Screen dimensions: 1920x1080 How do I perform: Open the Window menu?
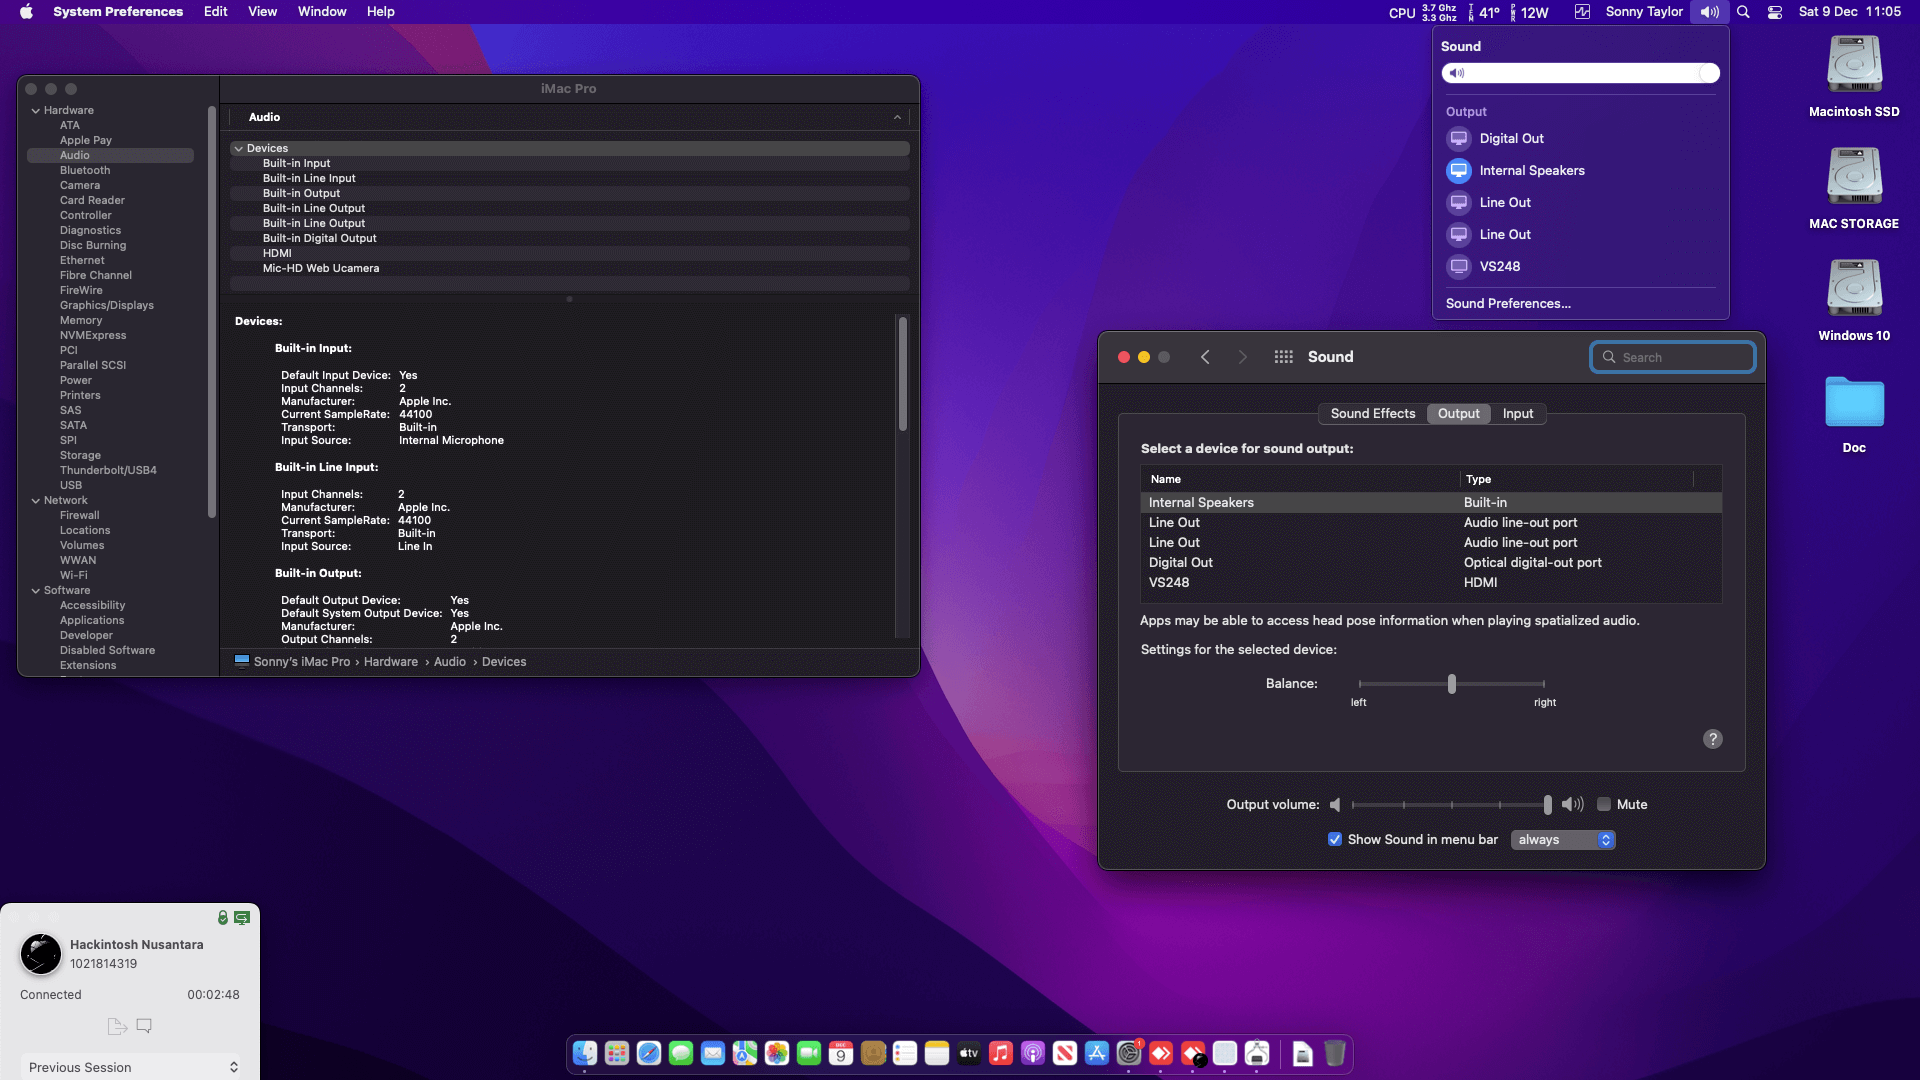point(321,12)
